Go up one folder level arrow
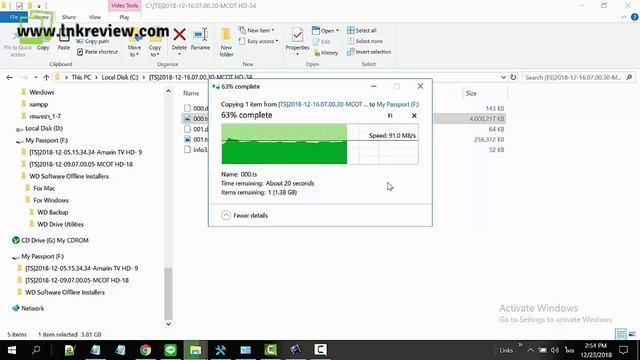 (46, 77)
